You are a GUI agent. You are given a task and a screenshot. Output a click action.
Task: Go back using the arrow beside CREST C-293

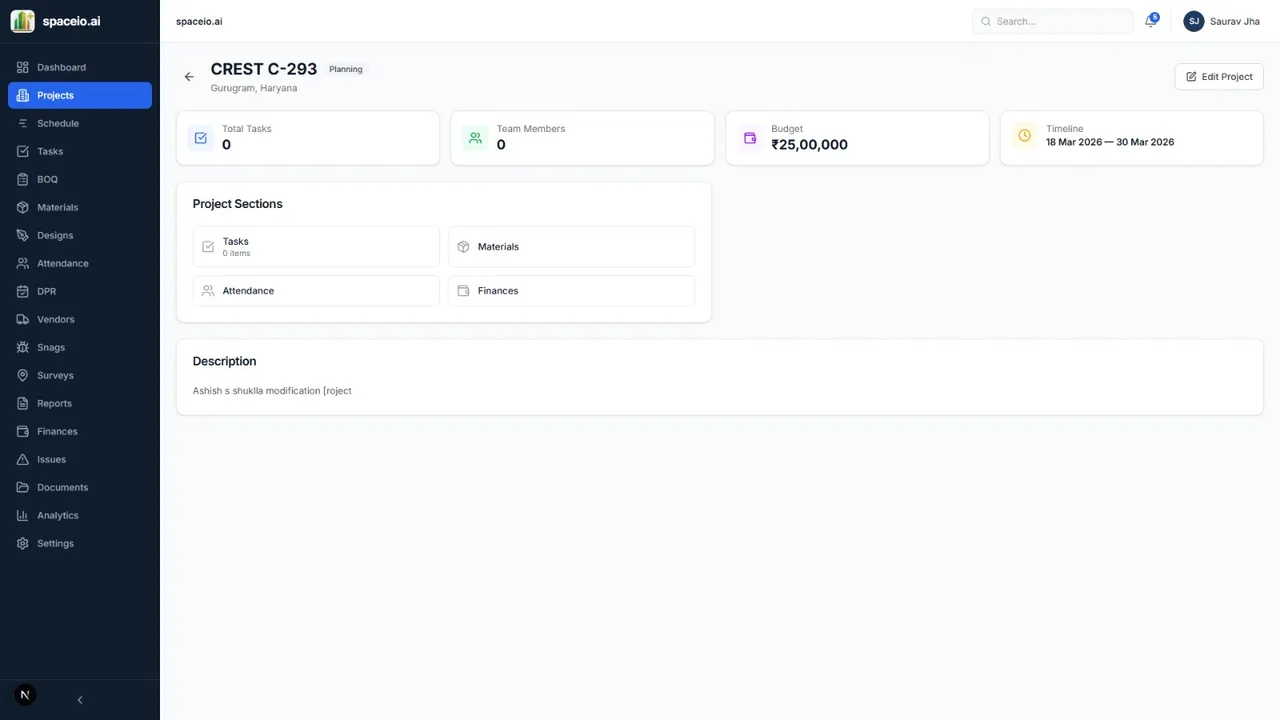[189, 77]
